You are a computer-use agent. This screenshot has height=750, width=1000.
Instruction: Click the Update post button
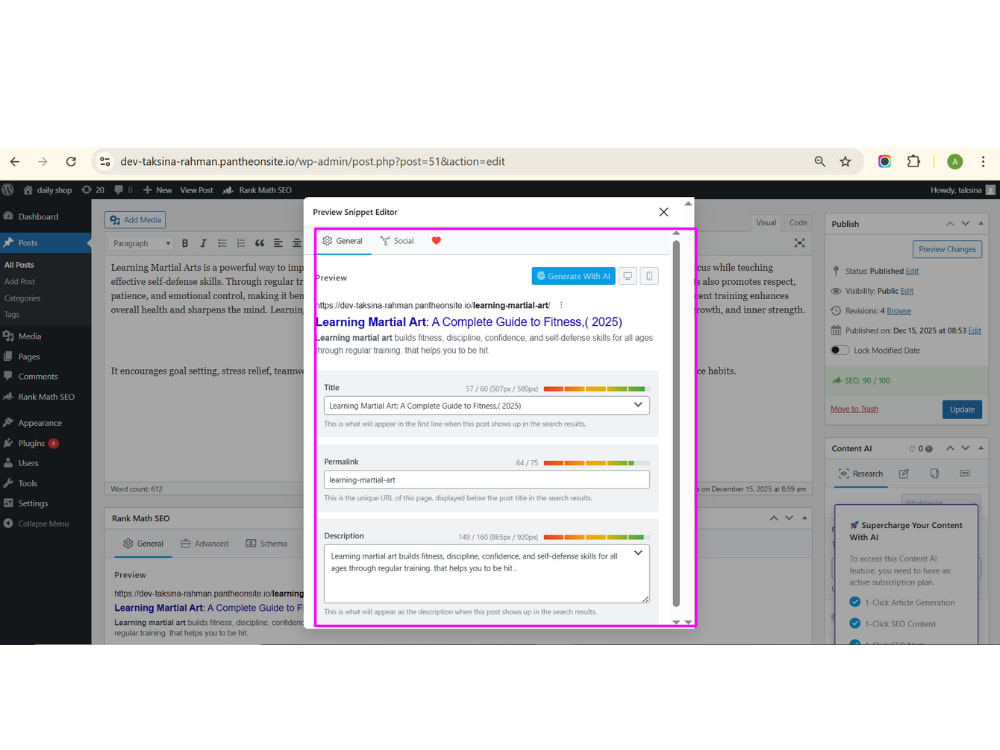(x=962, y=409)
